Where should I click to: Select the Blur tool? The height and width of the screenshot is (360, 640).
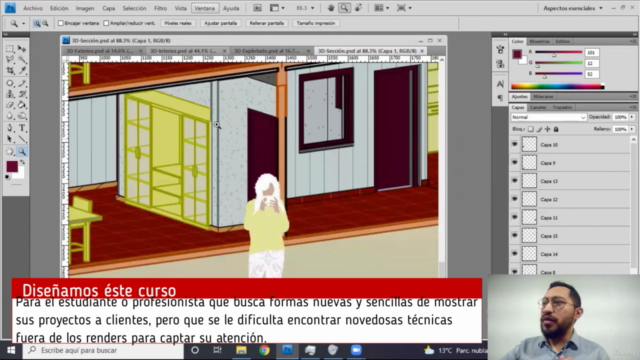10,116
